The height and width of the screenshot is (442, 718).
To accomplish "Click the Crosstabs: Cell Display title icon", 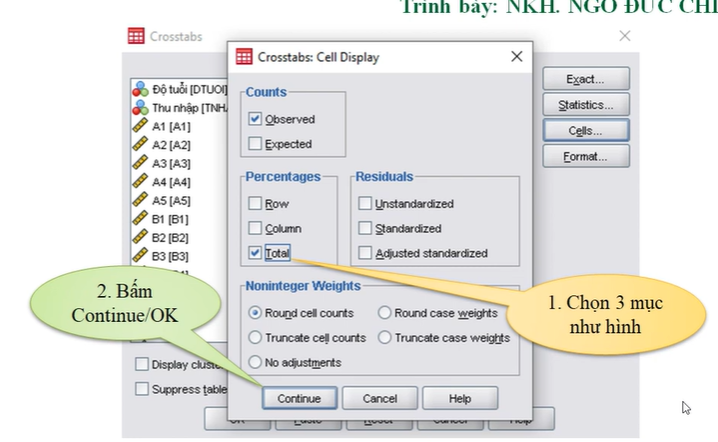I will (x=244, y=57).
